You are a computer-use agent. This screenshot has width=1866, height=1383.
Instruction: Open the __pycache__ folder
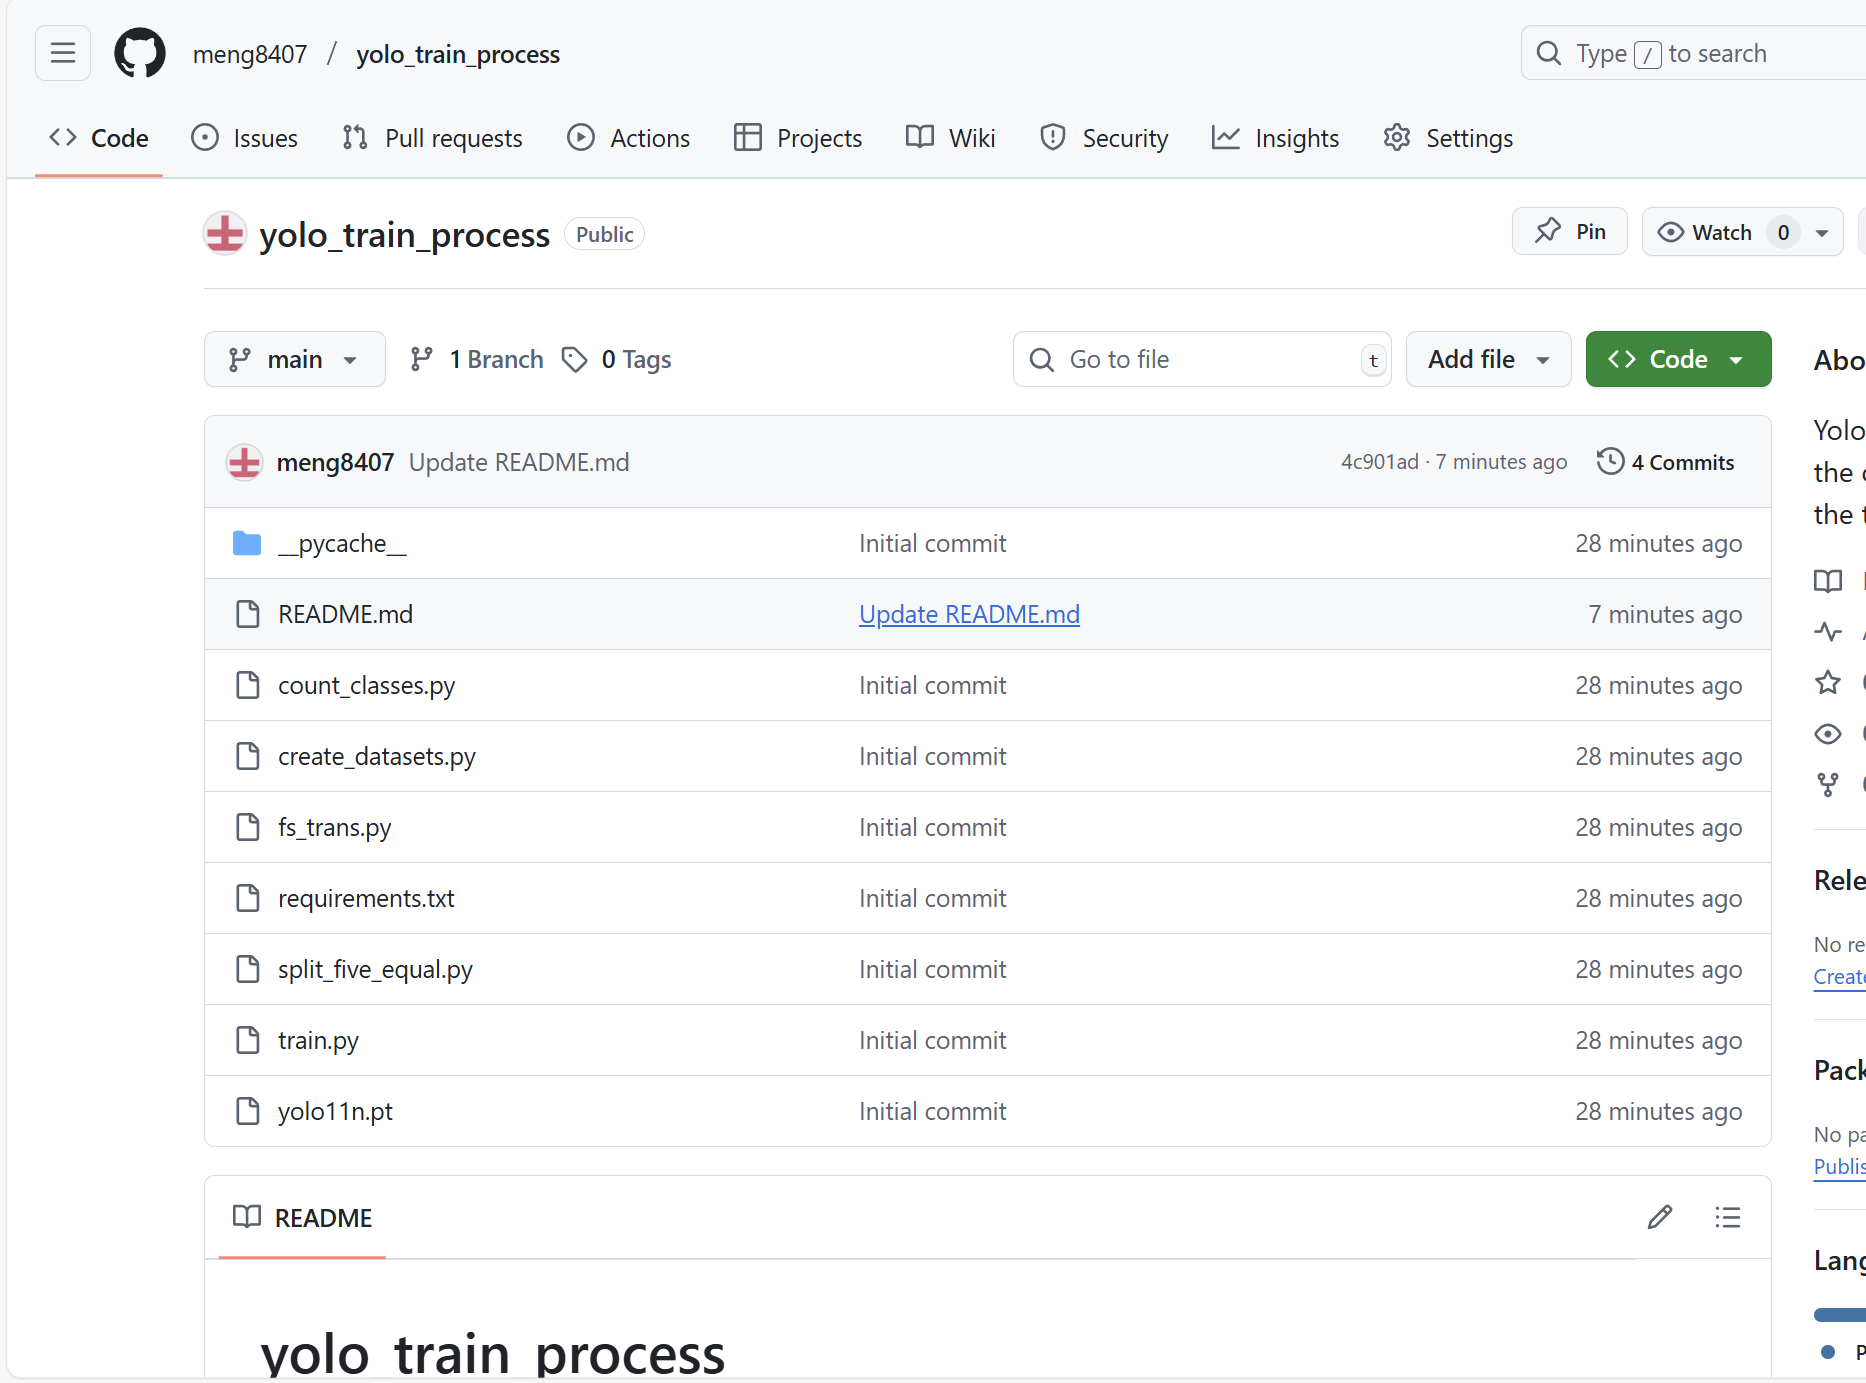[342, 543]
